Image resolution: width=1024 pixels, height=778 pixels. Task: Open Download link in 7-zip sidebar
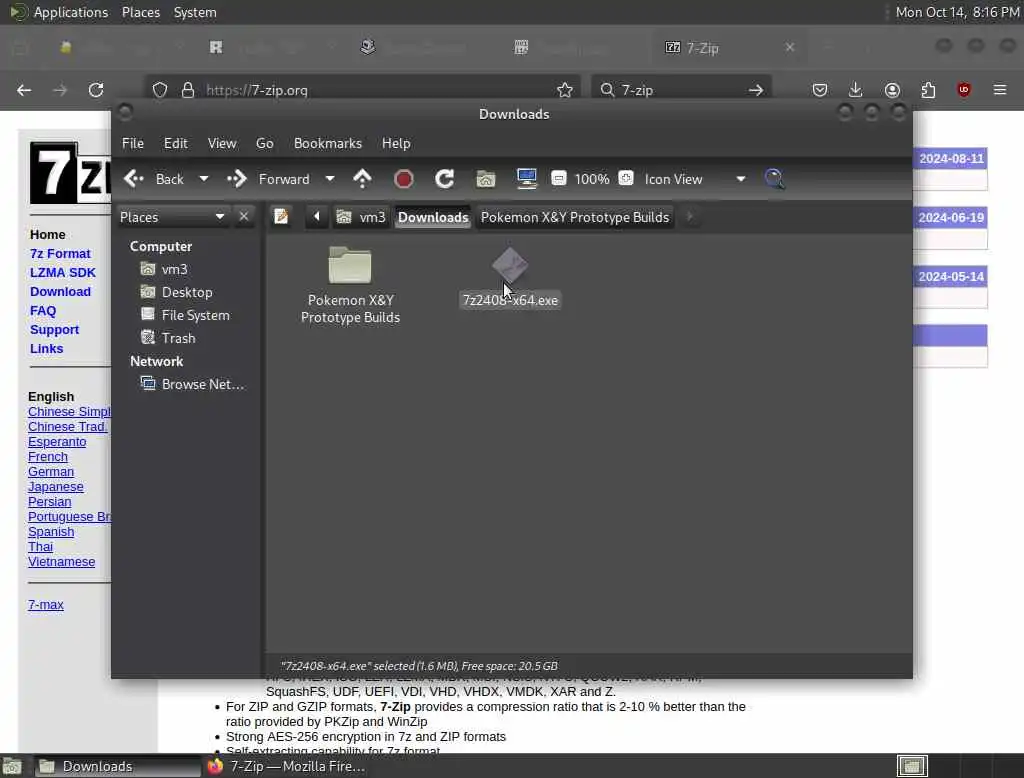60,291
